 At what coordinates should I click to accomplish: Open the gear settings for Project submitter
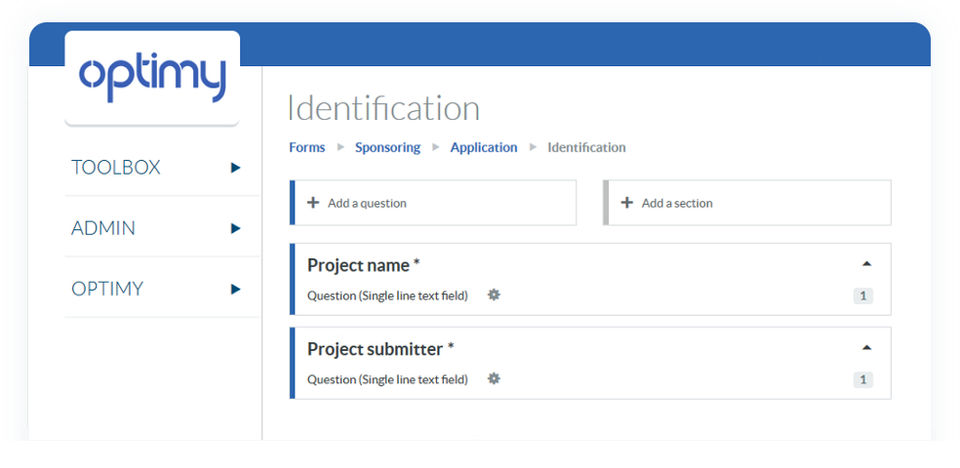[x=493, y=379]
